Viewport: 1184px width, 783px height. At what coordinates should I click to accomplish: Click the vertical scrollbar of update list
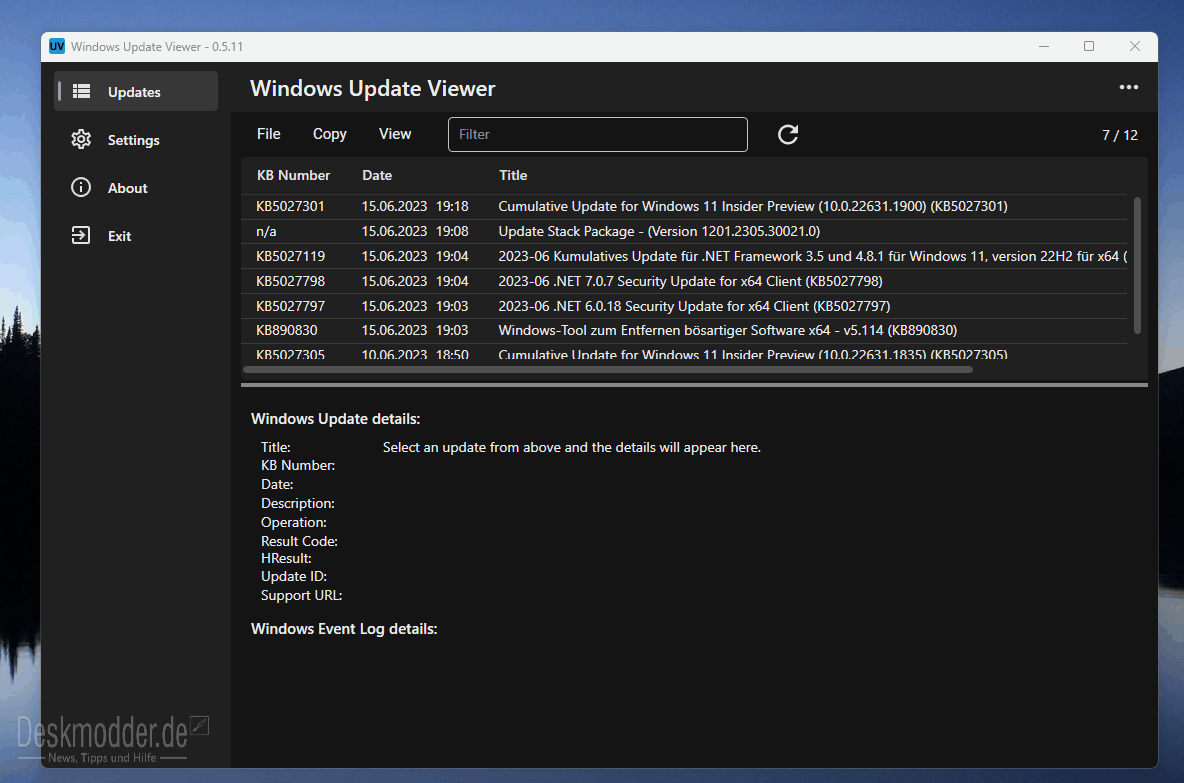tap(1136, 265)
